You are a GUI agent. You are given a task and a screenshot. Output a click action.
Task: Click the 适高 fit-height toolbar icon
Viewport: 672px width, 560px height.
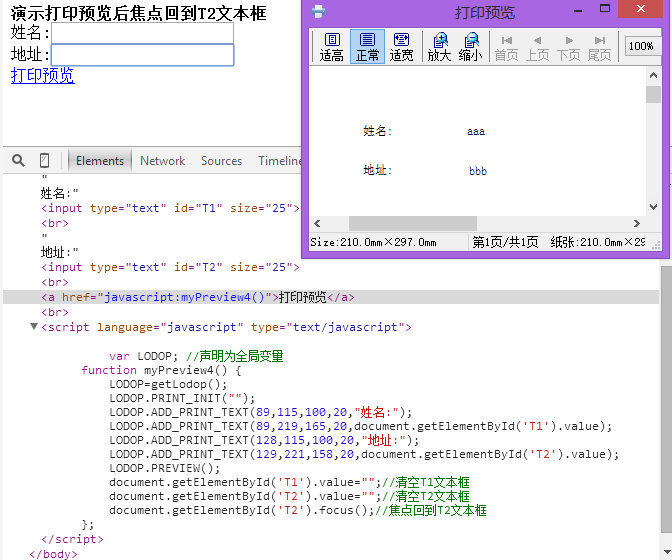pos(332,47)
